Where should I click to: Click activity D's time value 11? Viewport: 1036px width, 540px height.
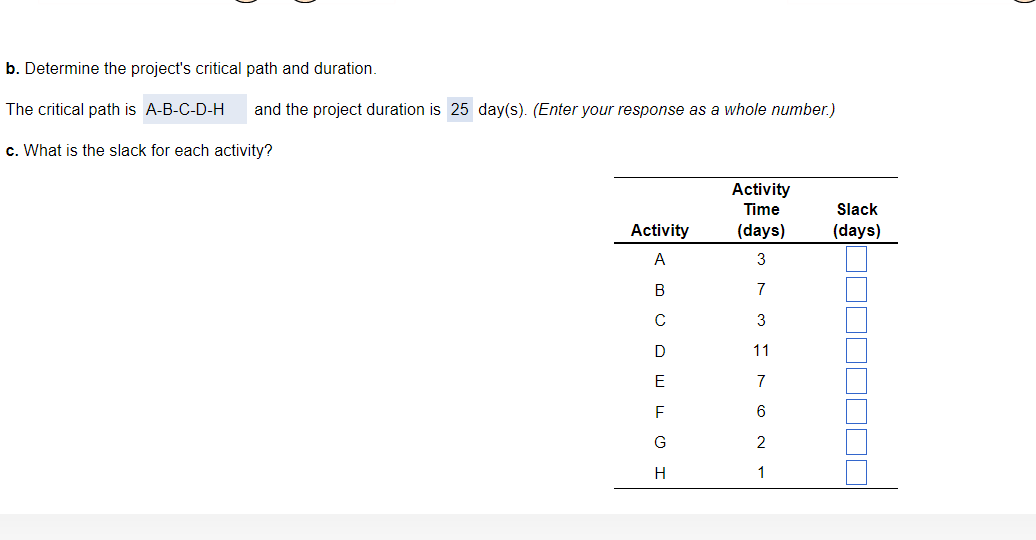[761, 350]
